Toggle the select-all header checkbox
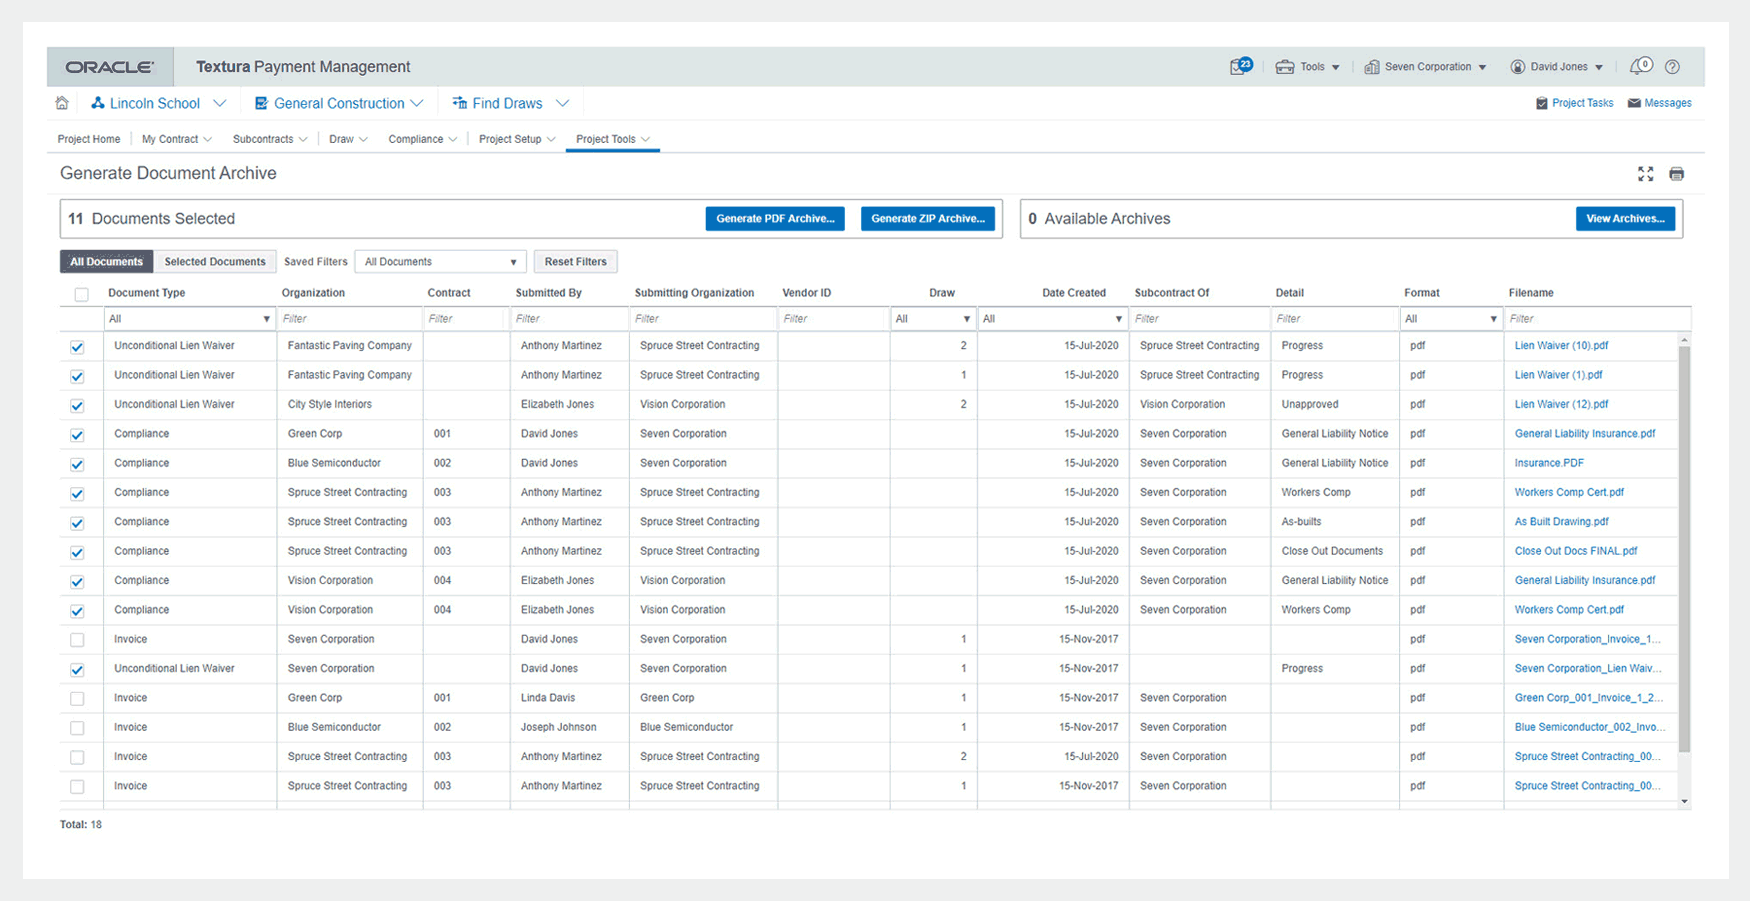Viewport: 1750px width, 901px height. pyautogui.click(x=81, y=294)
